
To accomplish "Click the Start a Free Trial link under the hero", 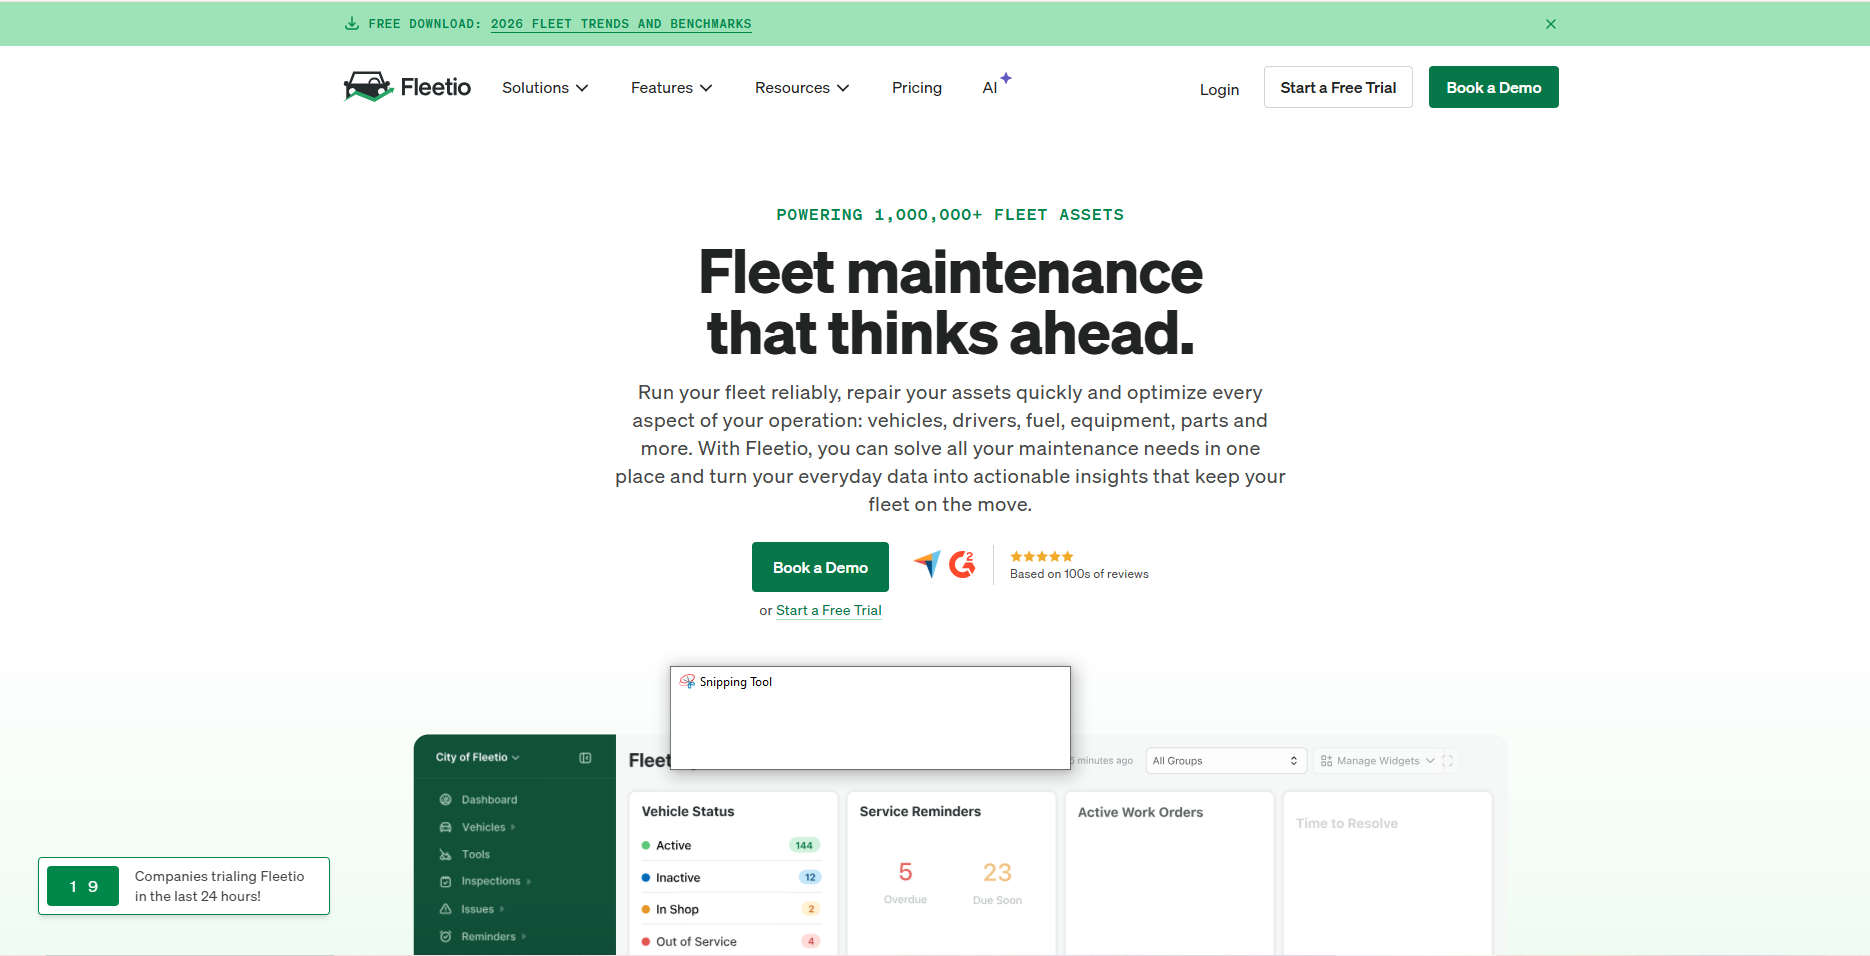I will point(829,610).
